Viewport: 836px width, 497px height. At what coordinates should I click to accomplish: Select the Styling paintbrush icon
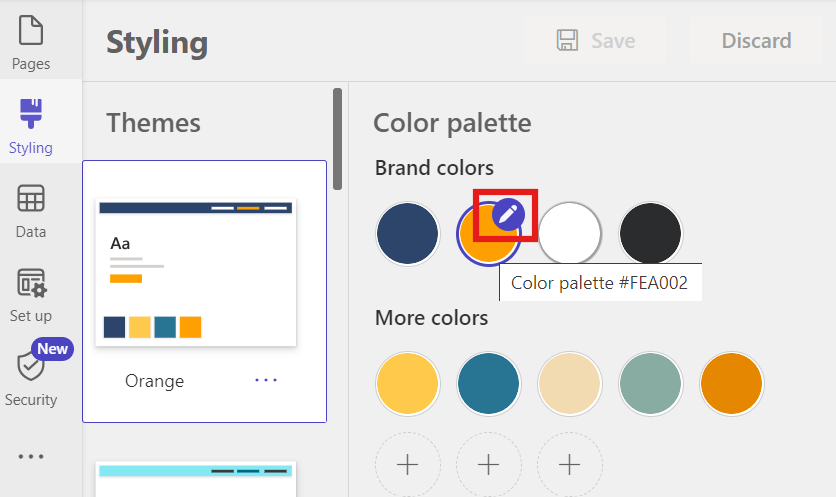click(31, 114)
